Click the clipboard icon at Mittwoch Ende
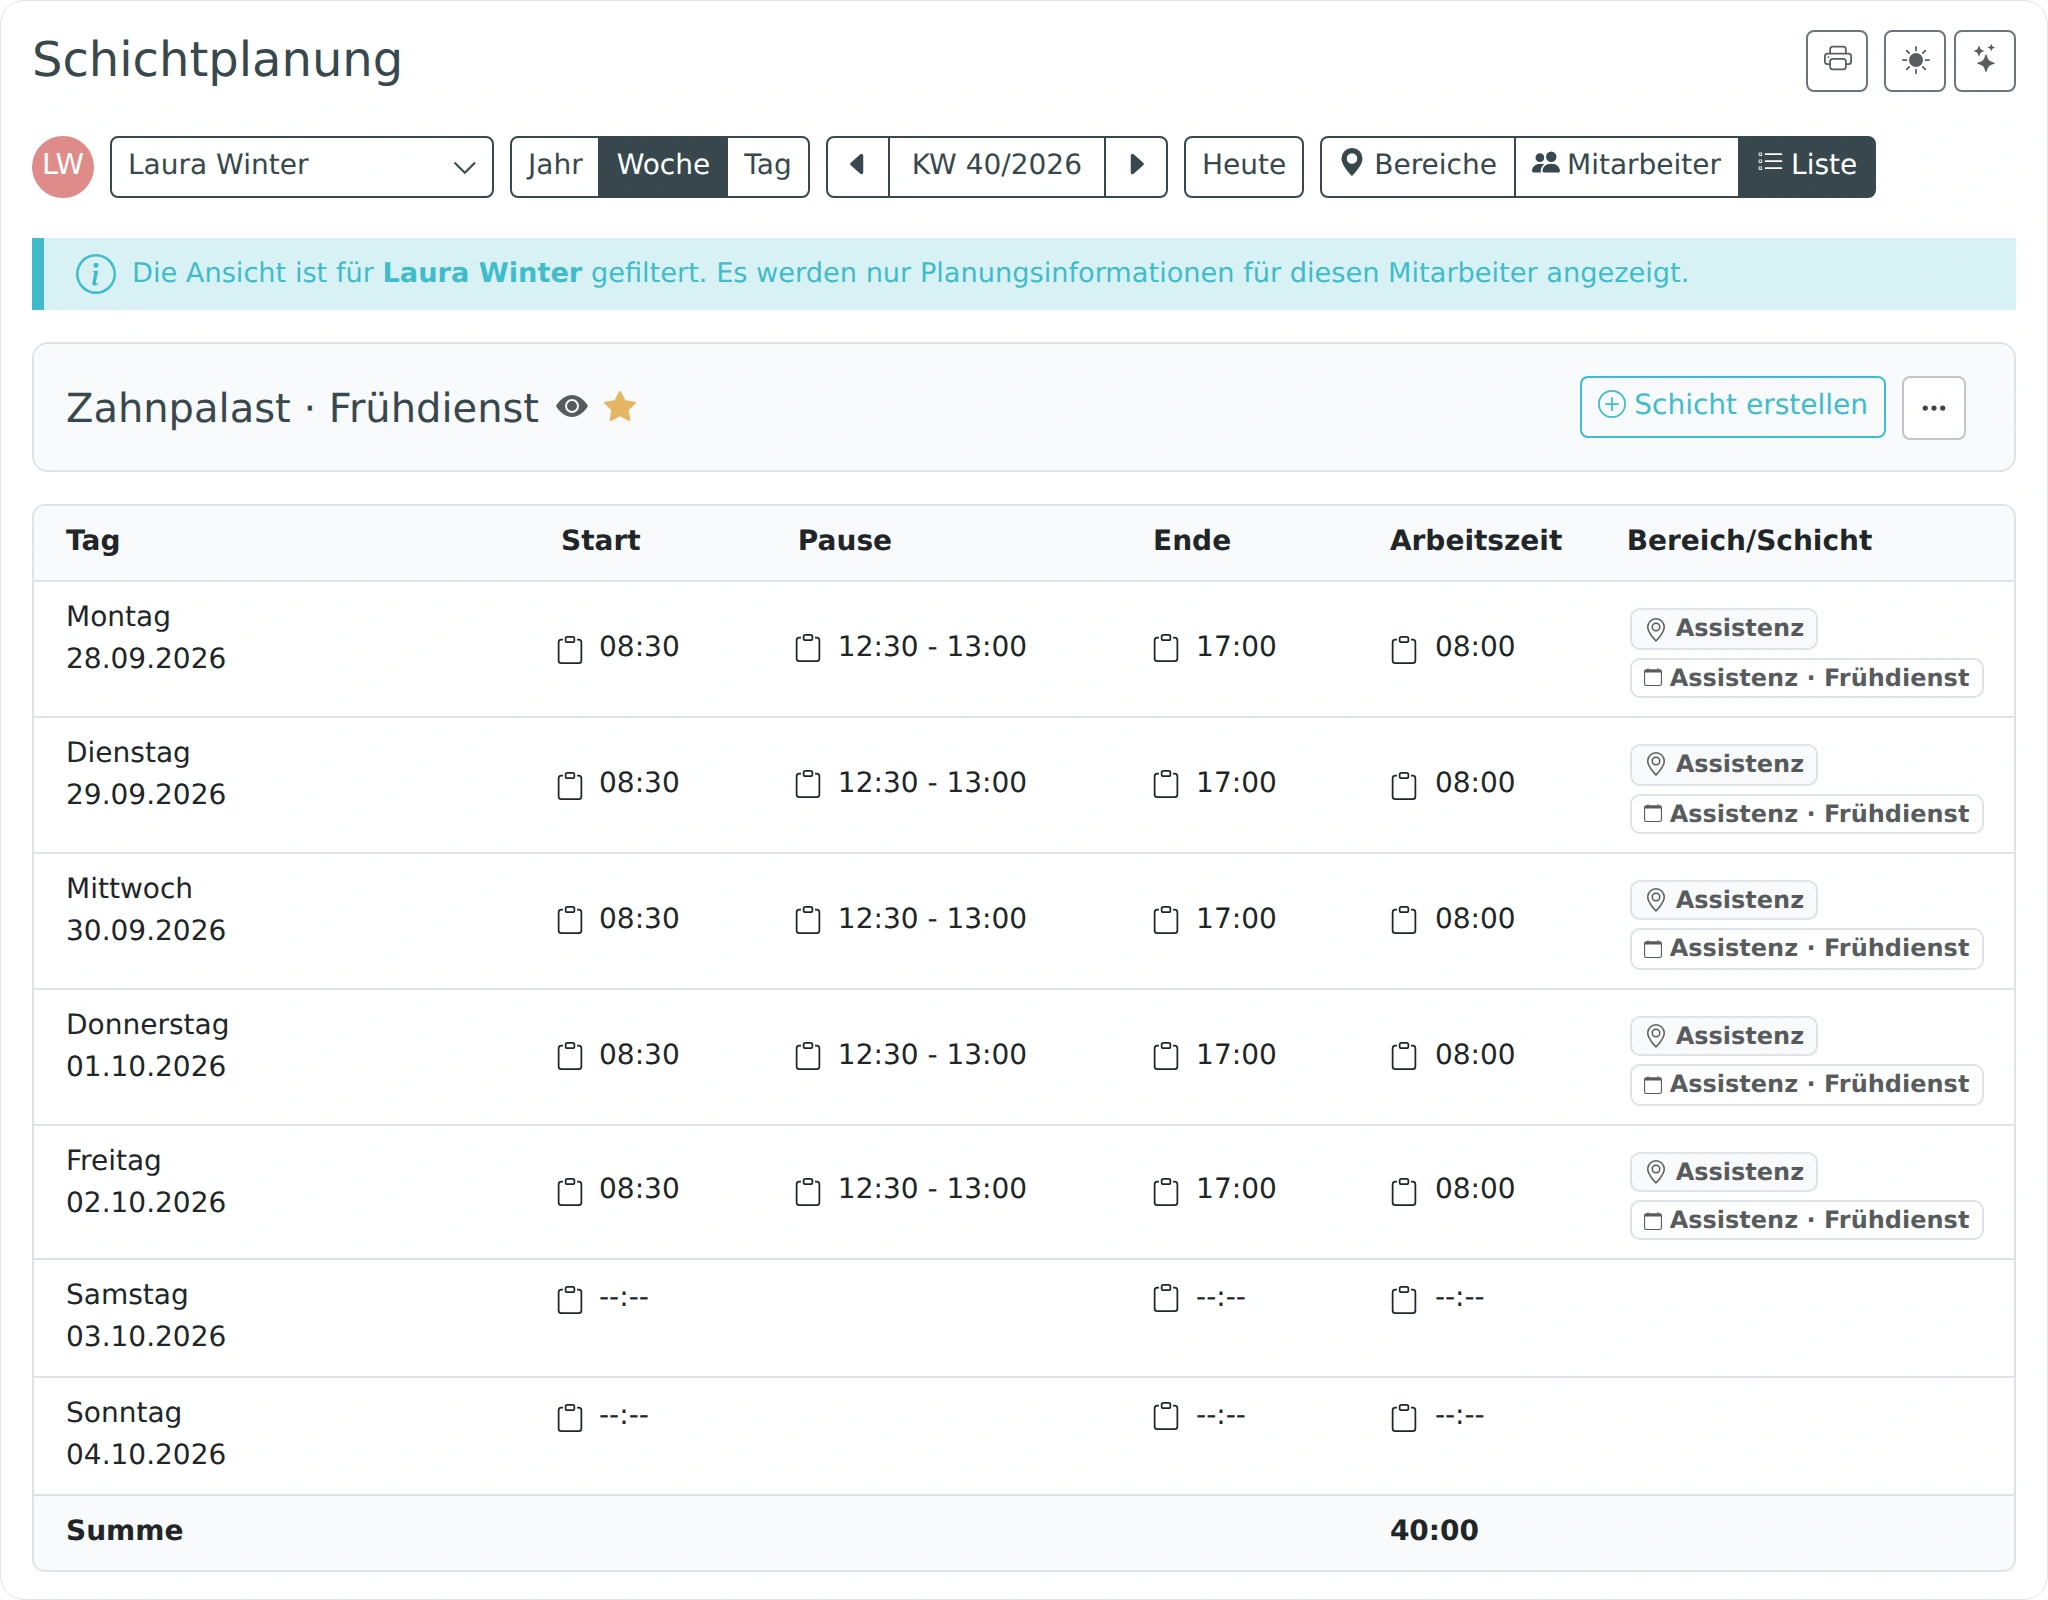2048x1600 pixels. [1166, 919]
